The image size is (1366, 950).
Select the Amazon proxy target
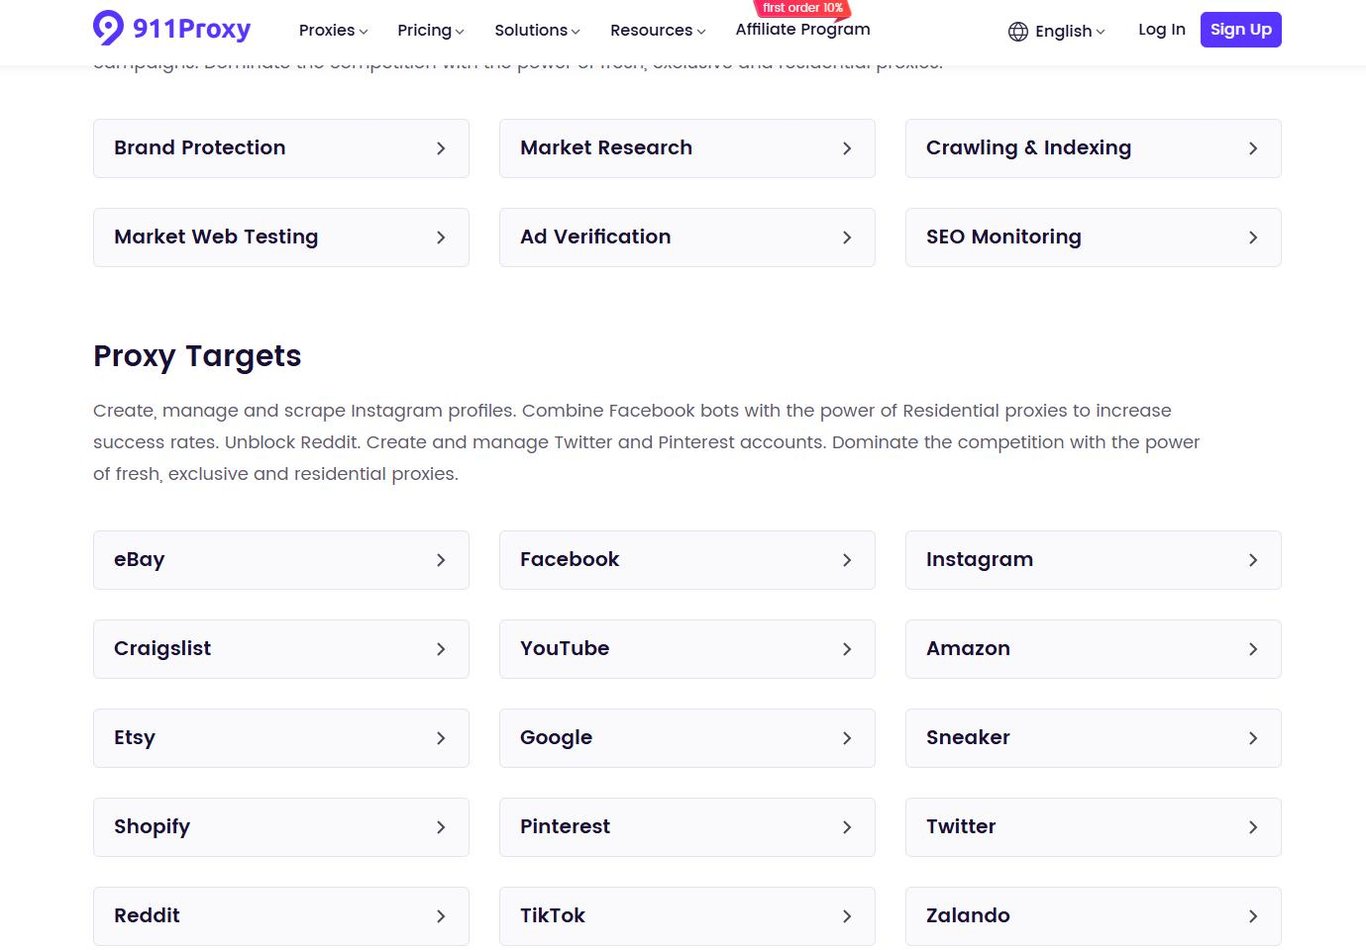[x=1093, y=649]
